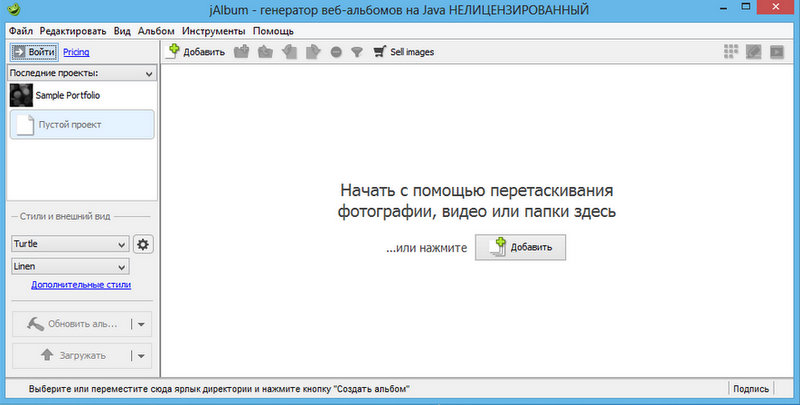Viewport: 800px width, 405px height.
Task: Click the Войти sign-in button
Action: 34,52
